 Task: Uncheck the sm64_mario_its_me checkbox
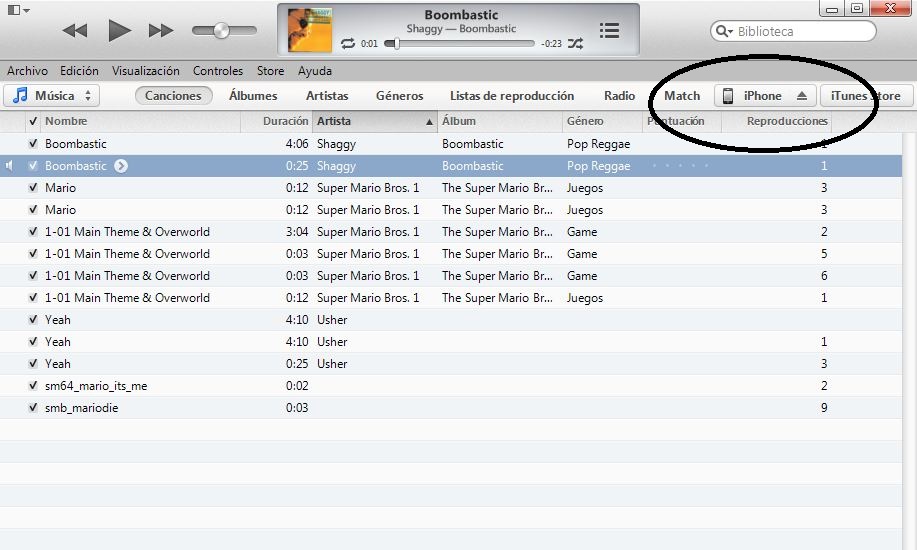pos(33,386)
